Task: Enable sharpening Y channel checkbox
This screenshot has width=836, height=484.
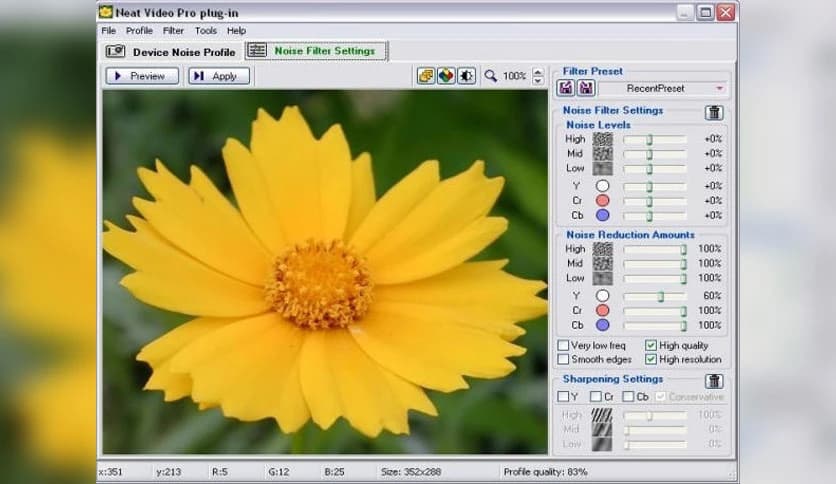Action: pos(563,397)
